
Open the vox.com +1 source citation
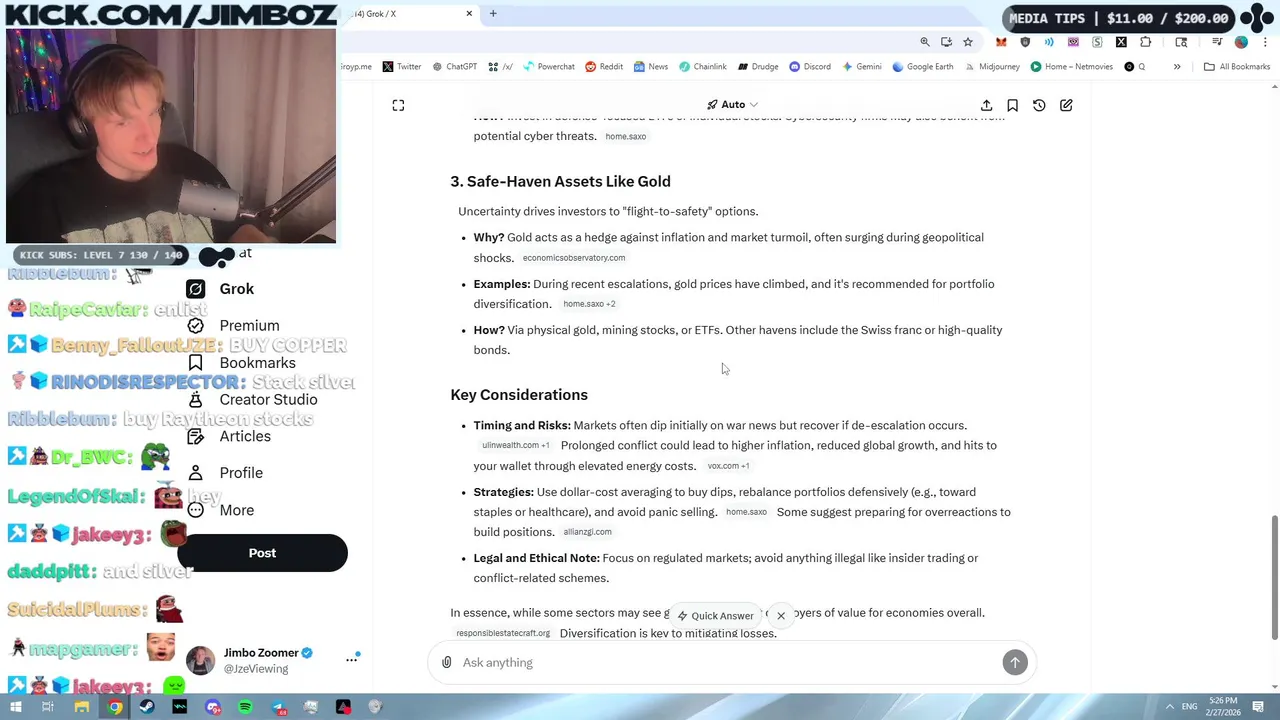click(728, 466)
